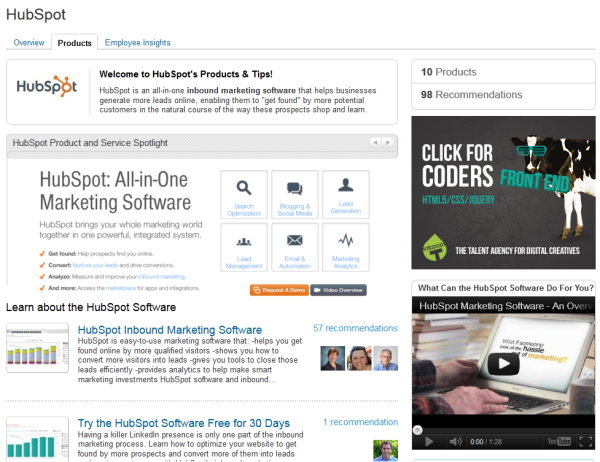Go to previous spotlight slide arrow
This screenshot has height=462, width=600.
375,142
